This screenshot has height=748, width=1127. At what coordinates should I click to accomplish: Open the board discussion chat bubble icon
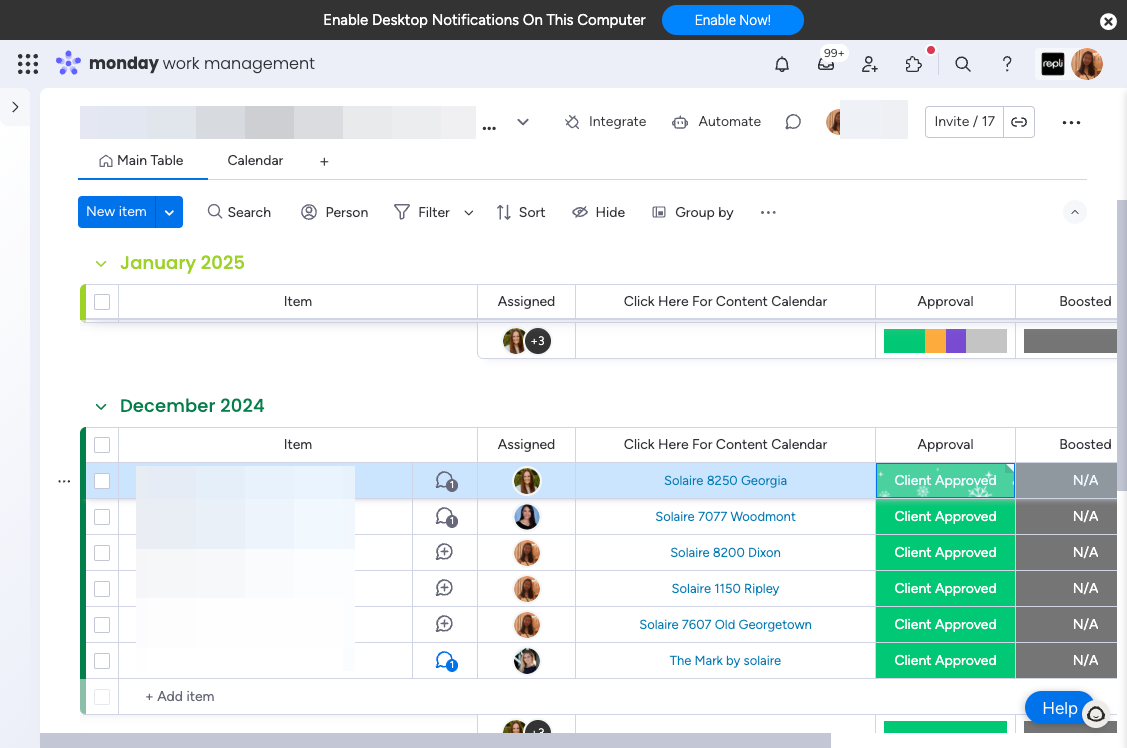point(793,122)
